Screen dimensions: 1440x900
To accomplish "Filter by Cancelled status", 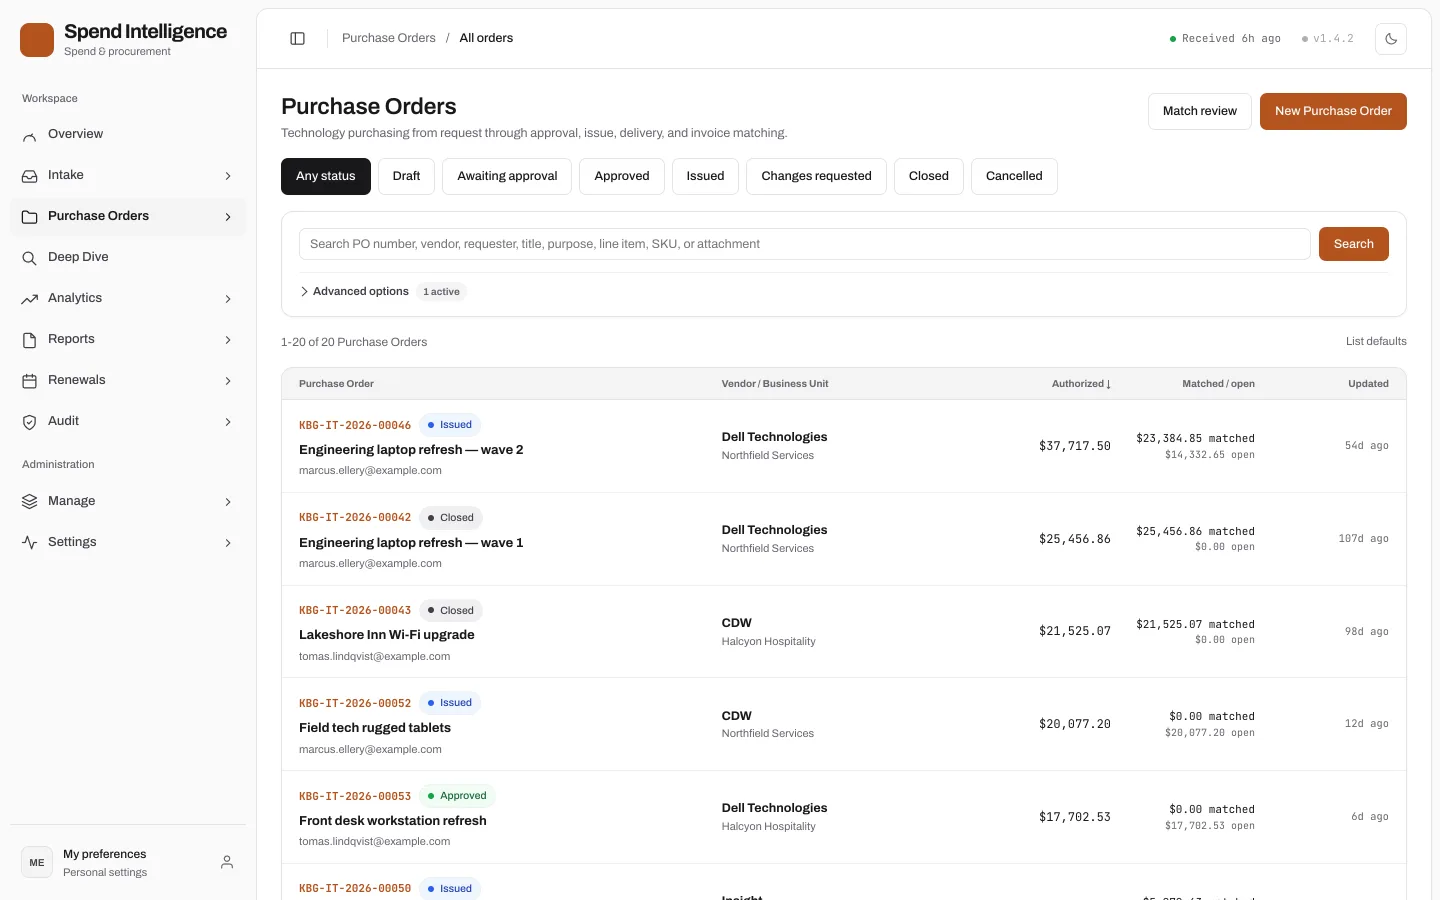I will [x=1014, y=176].
